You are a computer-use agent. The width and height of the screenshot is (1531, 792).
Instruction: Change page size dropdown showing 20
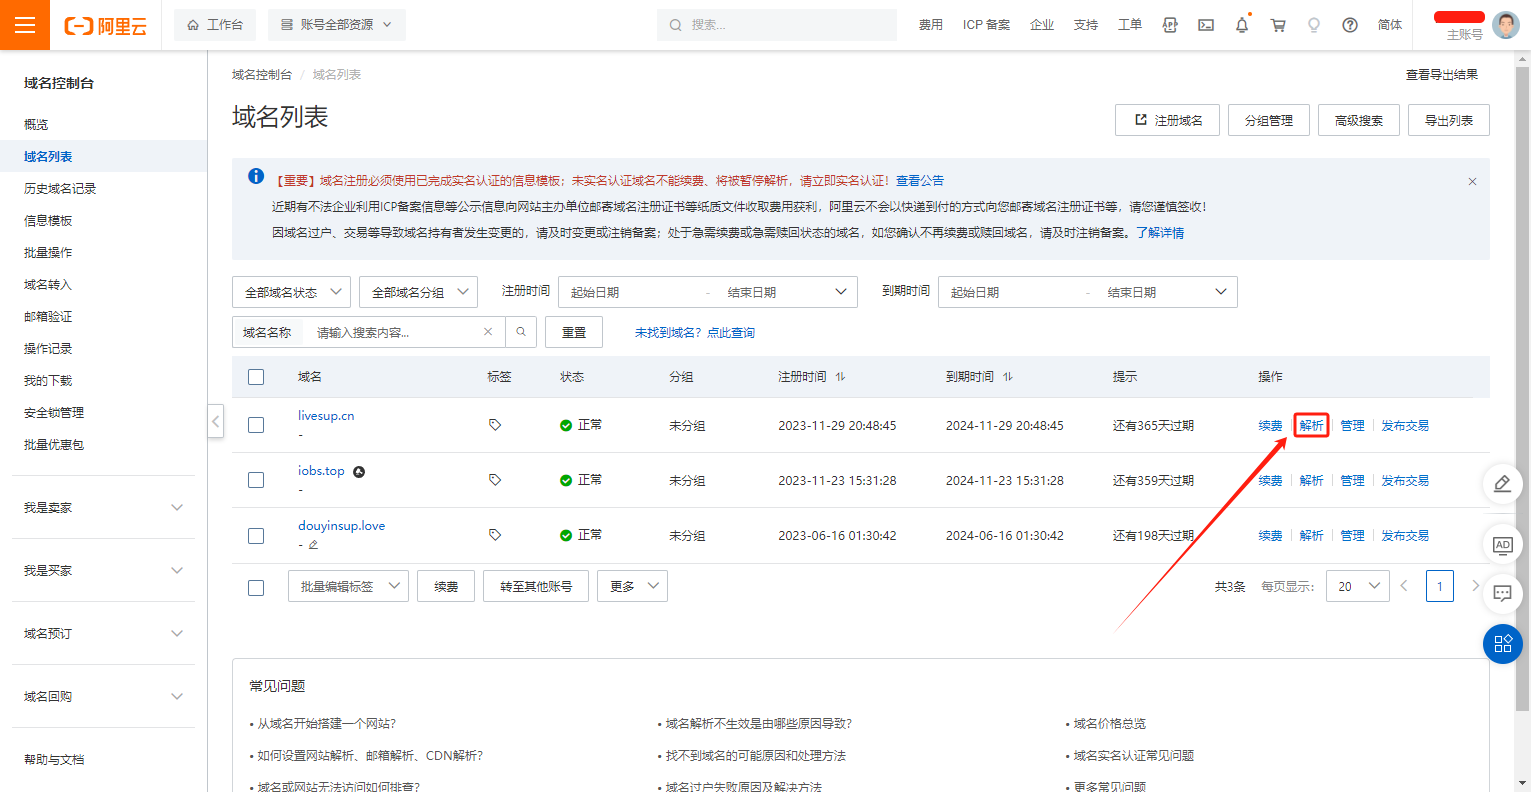(1358, 586)
